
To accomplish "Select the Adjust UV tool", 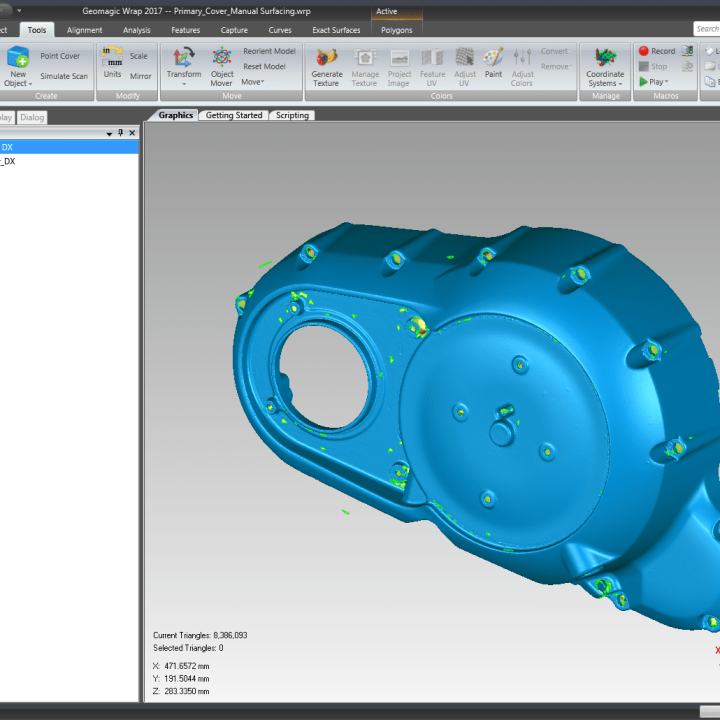I will [x=465, y=67].
